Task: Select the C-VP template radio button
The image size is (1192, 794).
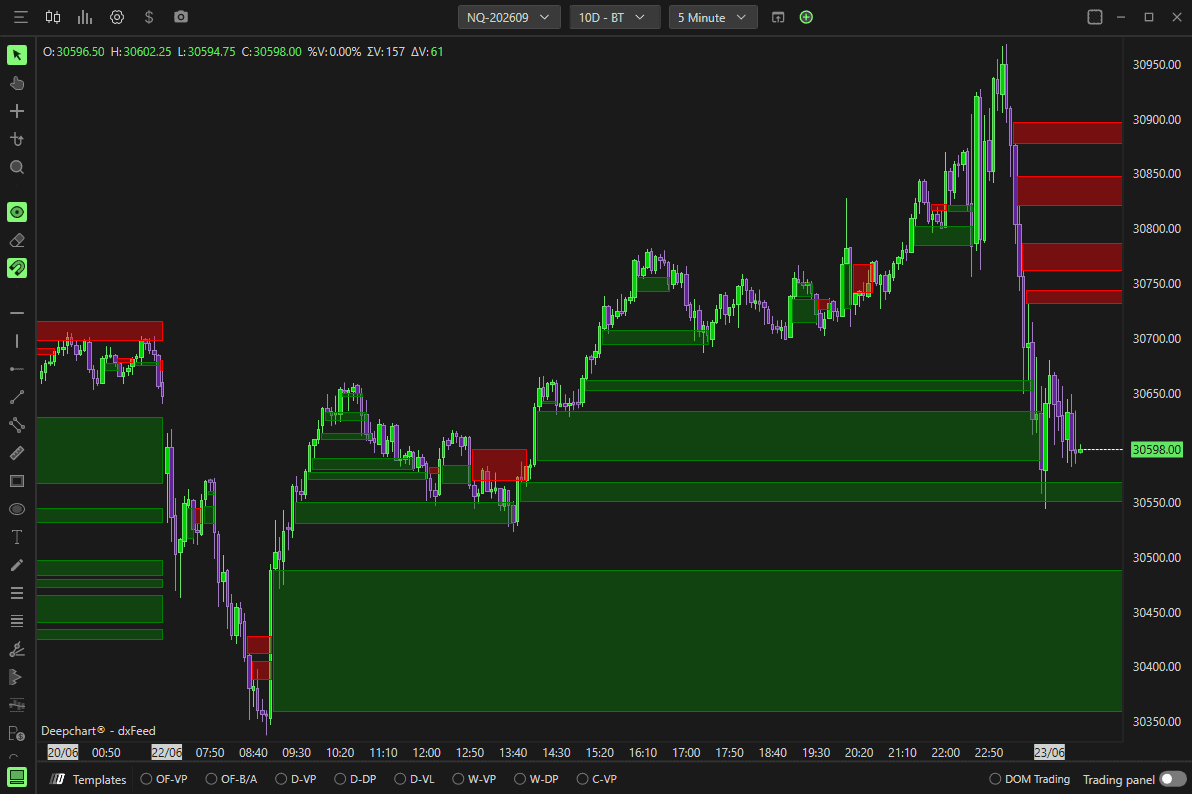Action: [582, 779]
